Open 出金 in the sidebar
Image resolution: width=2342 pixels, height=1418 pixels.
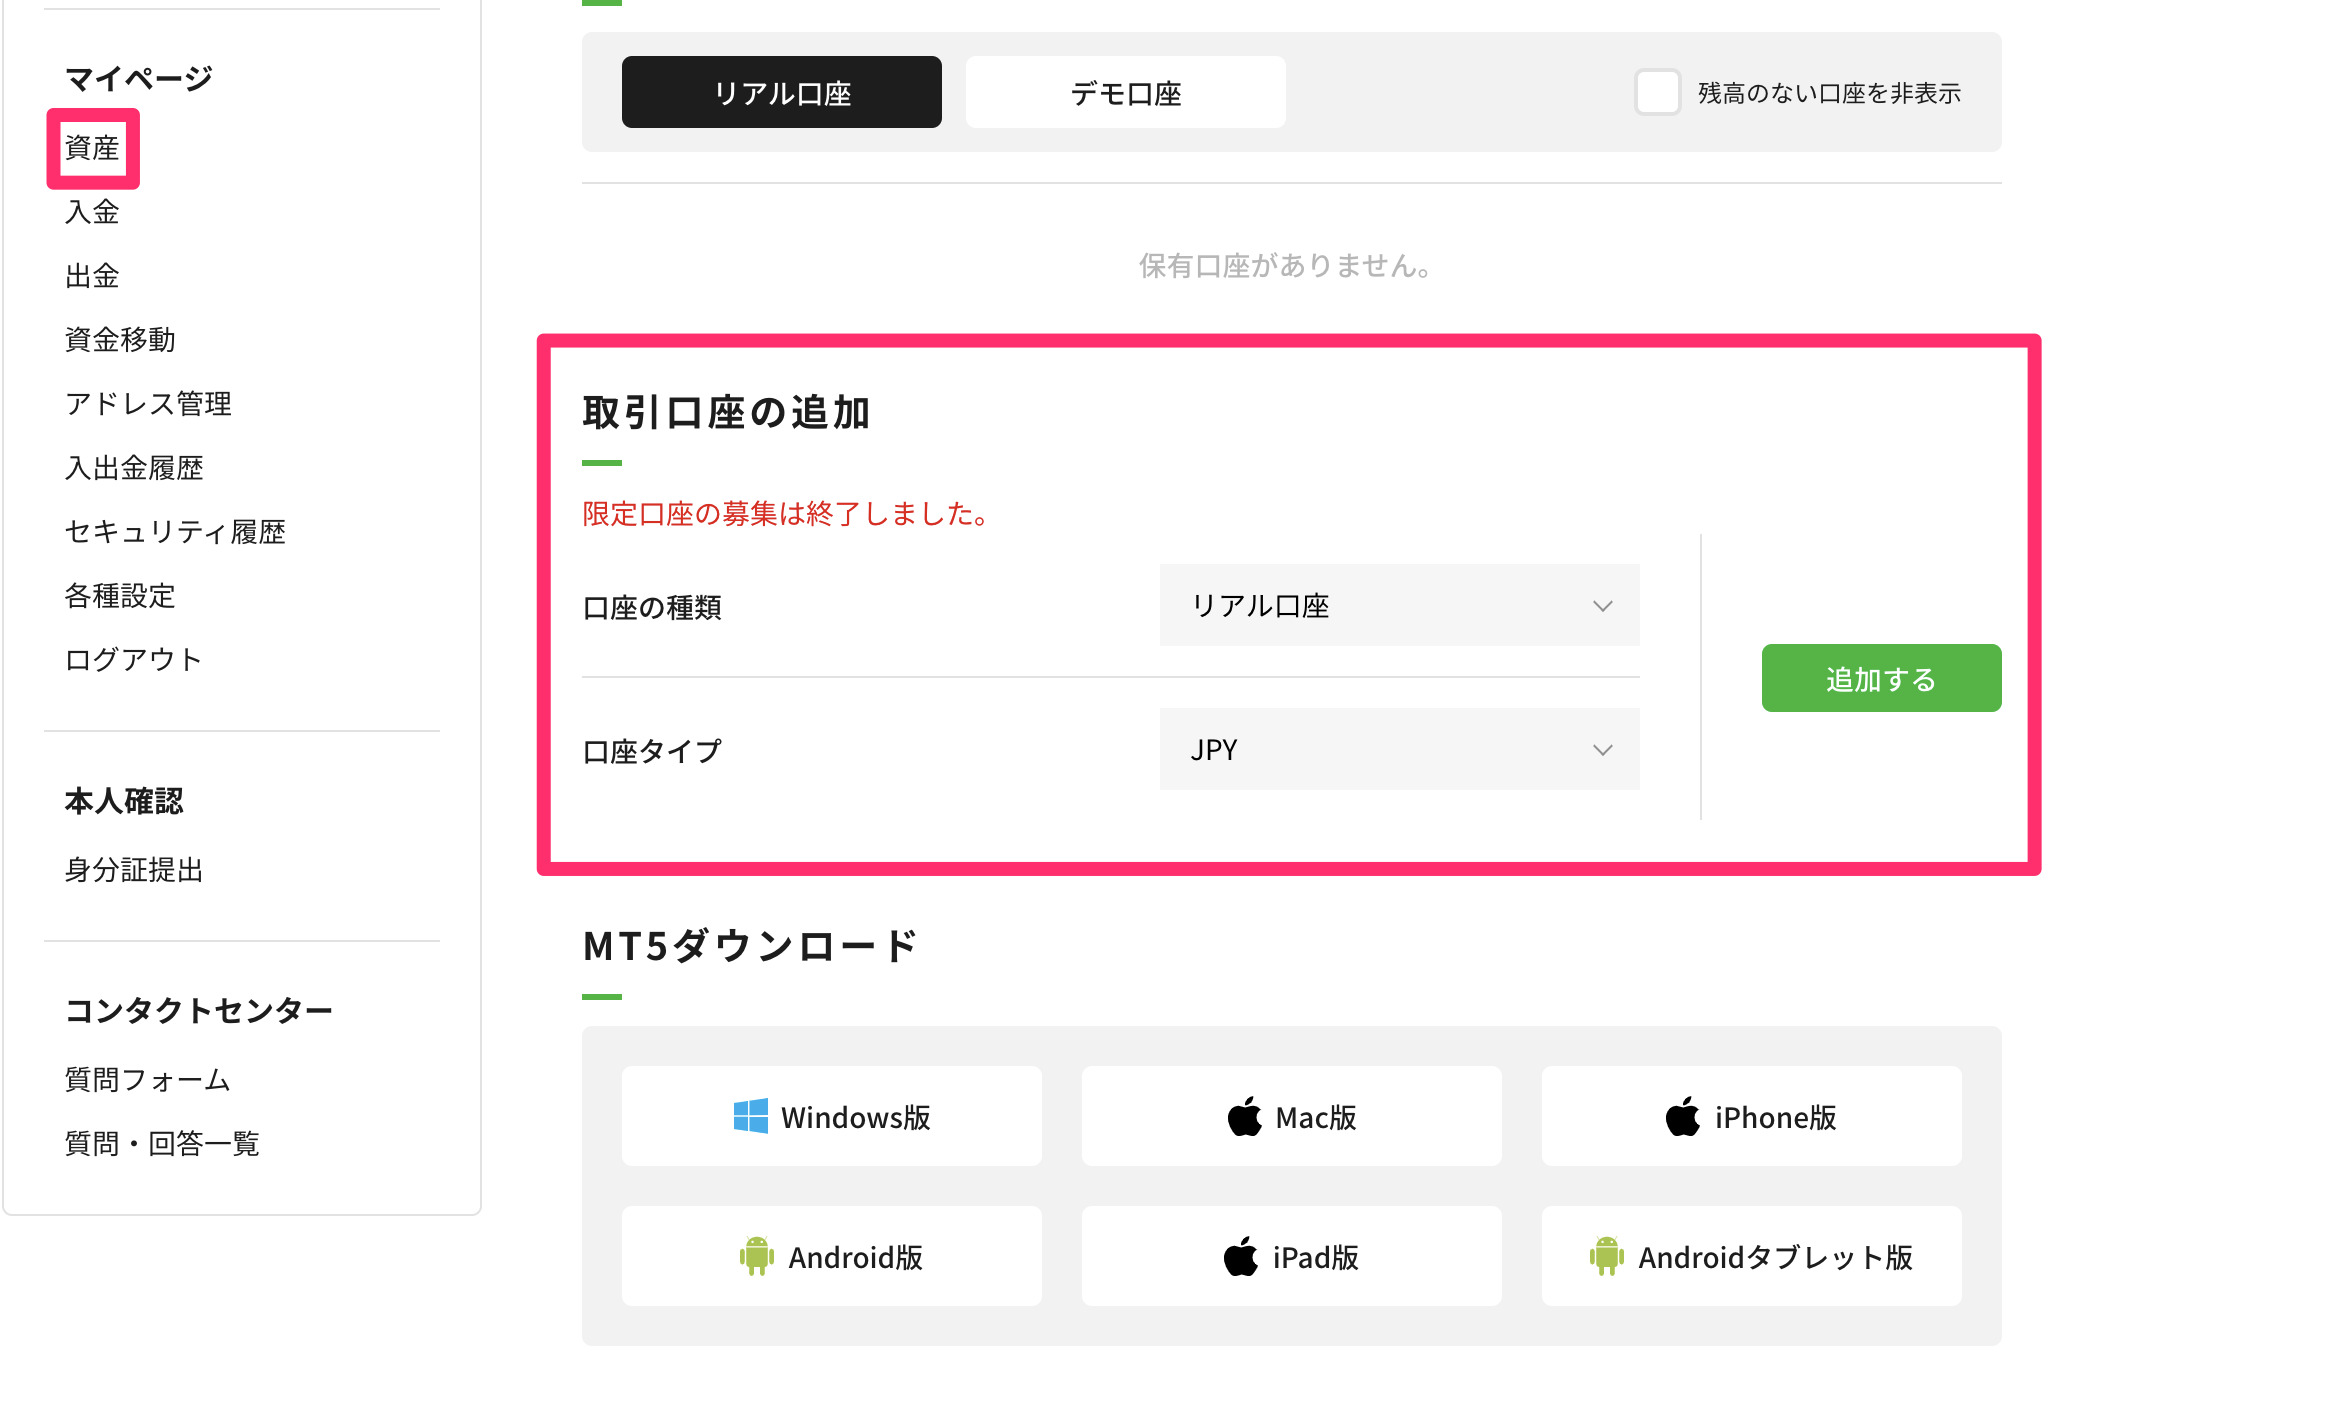click(92, 276)
